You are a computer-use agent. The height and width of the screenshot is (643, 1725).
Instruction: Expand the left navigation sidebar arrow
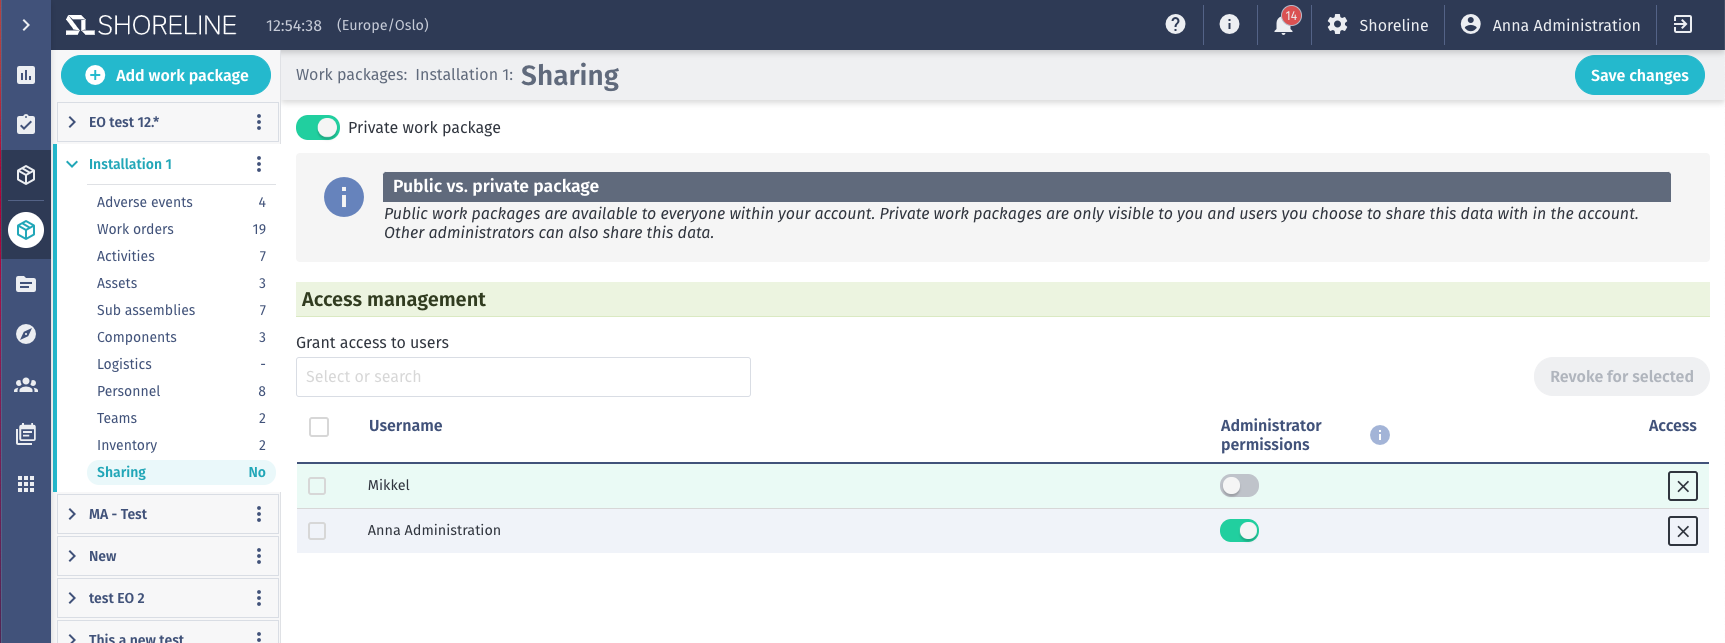coord(26,25)
